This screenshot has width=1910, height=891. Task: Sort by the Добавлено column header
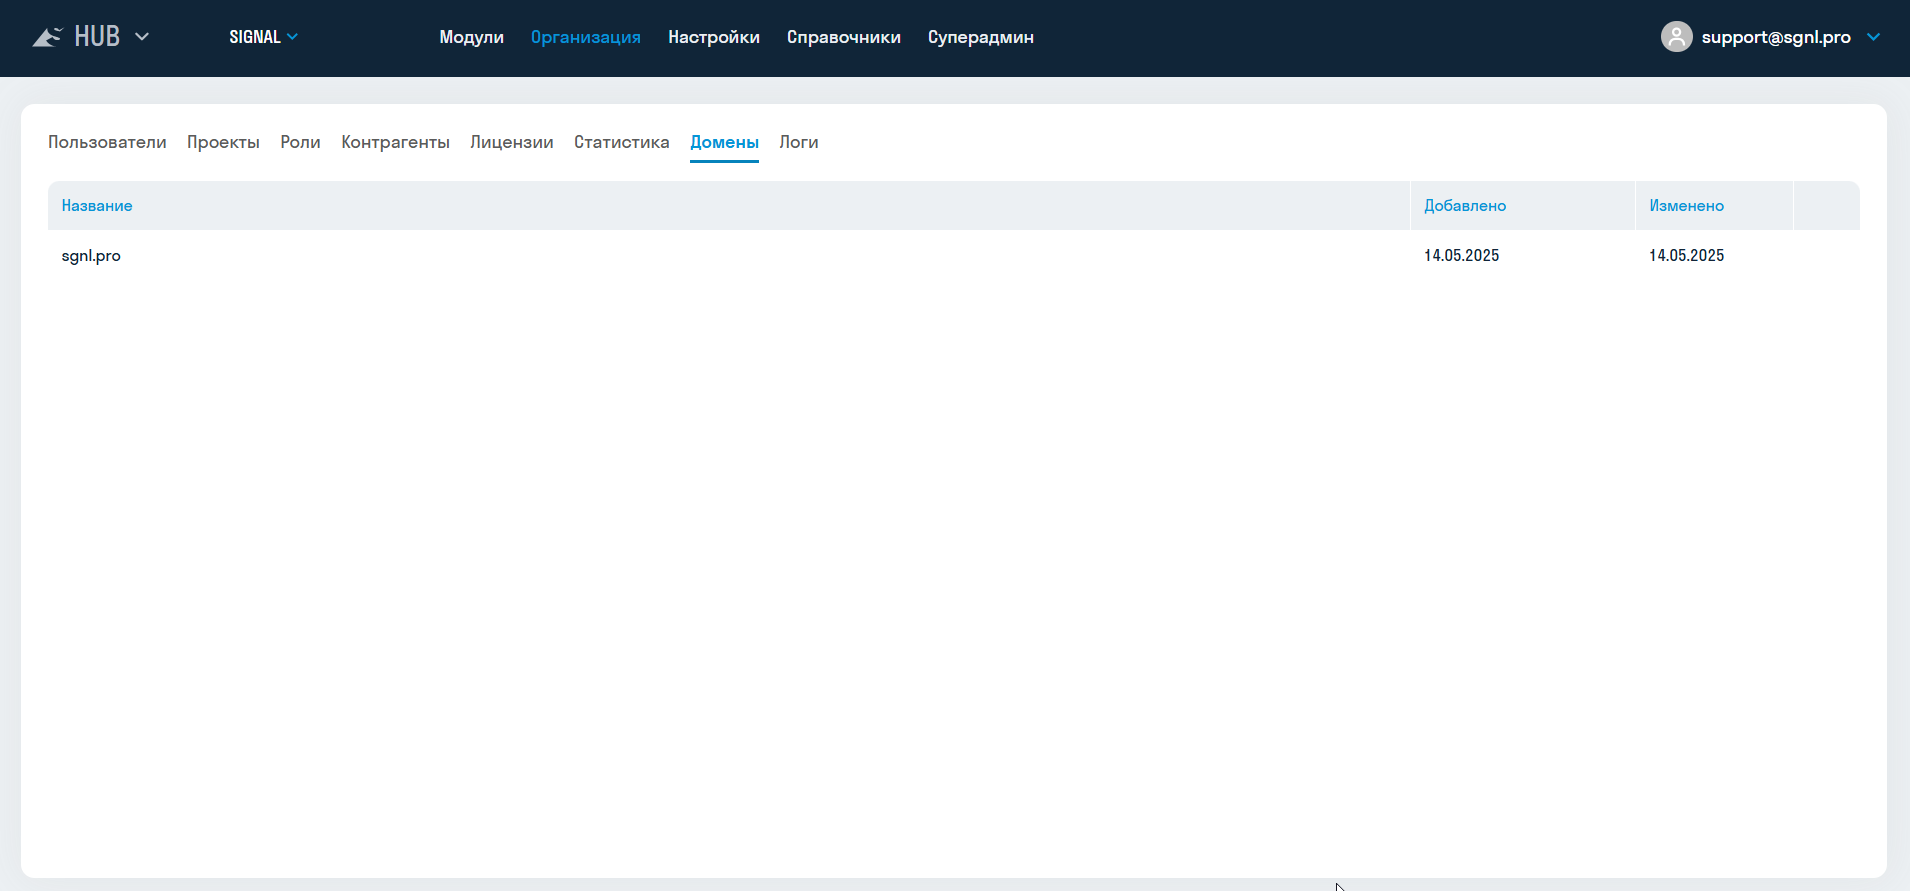click(1465, 206)
